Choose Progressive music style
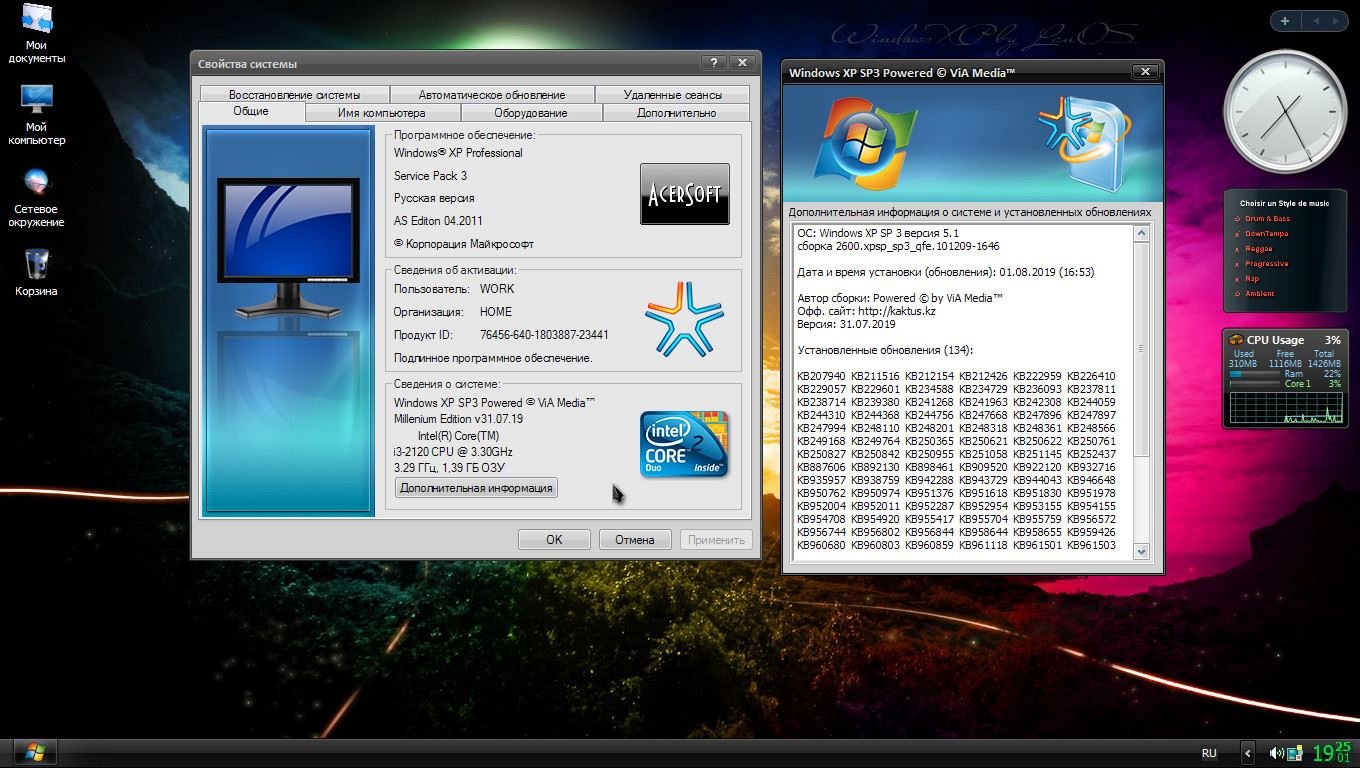1360x768 pixels. [x=1266, y=264]
